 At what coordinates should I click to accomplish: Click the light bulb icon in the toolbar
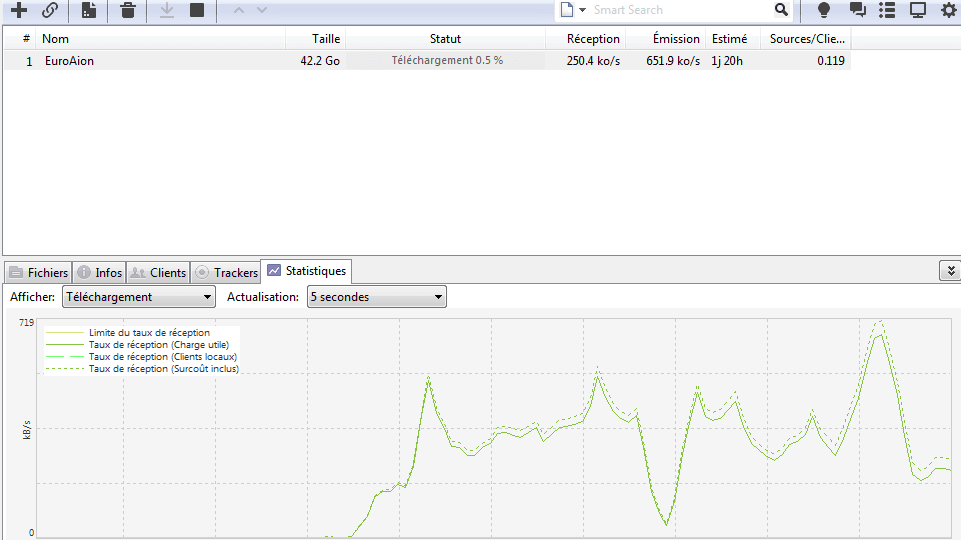pos(824,10)
